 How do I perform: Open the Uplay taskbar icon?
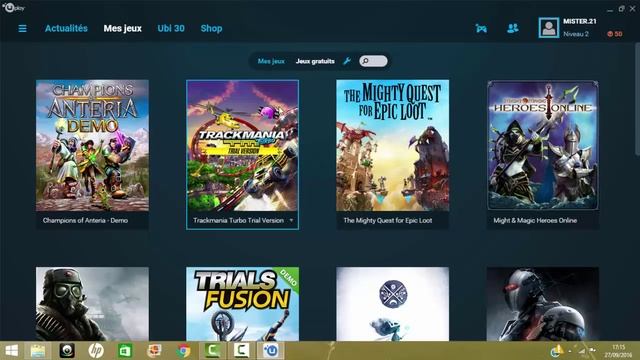click(271, 351)
